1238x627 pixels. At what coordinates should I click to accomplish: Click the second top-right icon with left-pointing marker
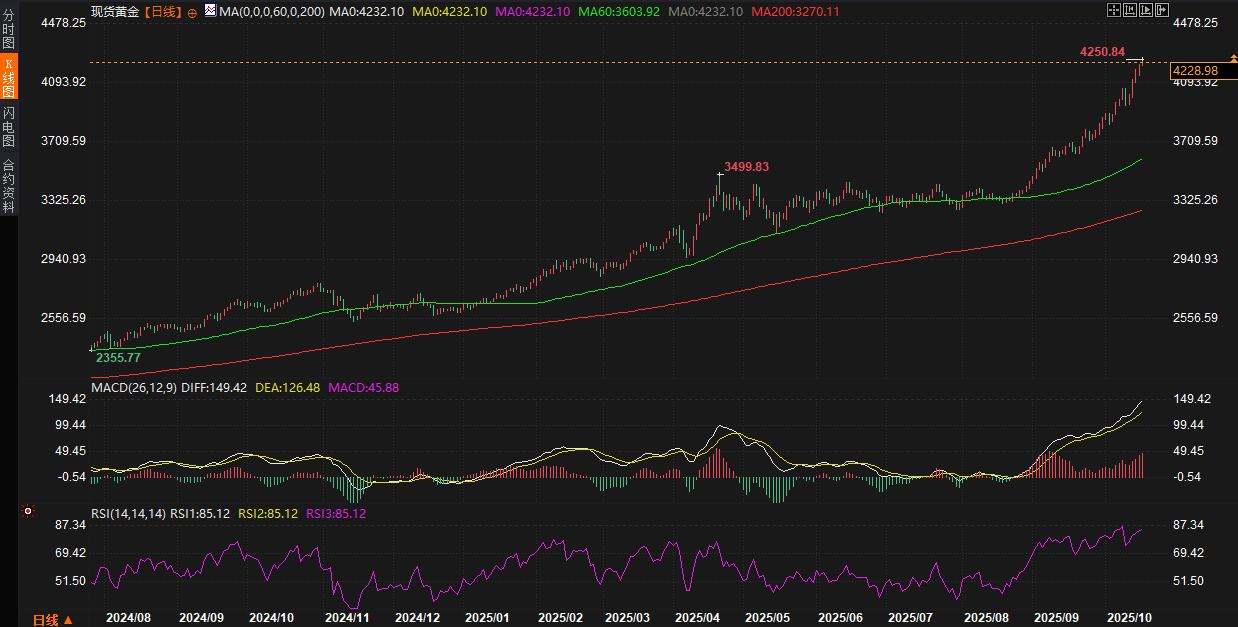click(1131, 10)
